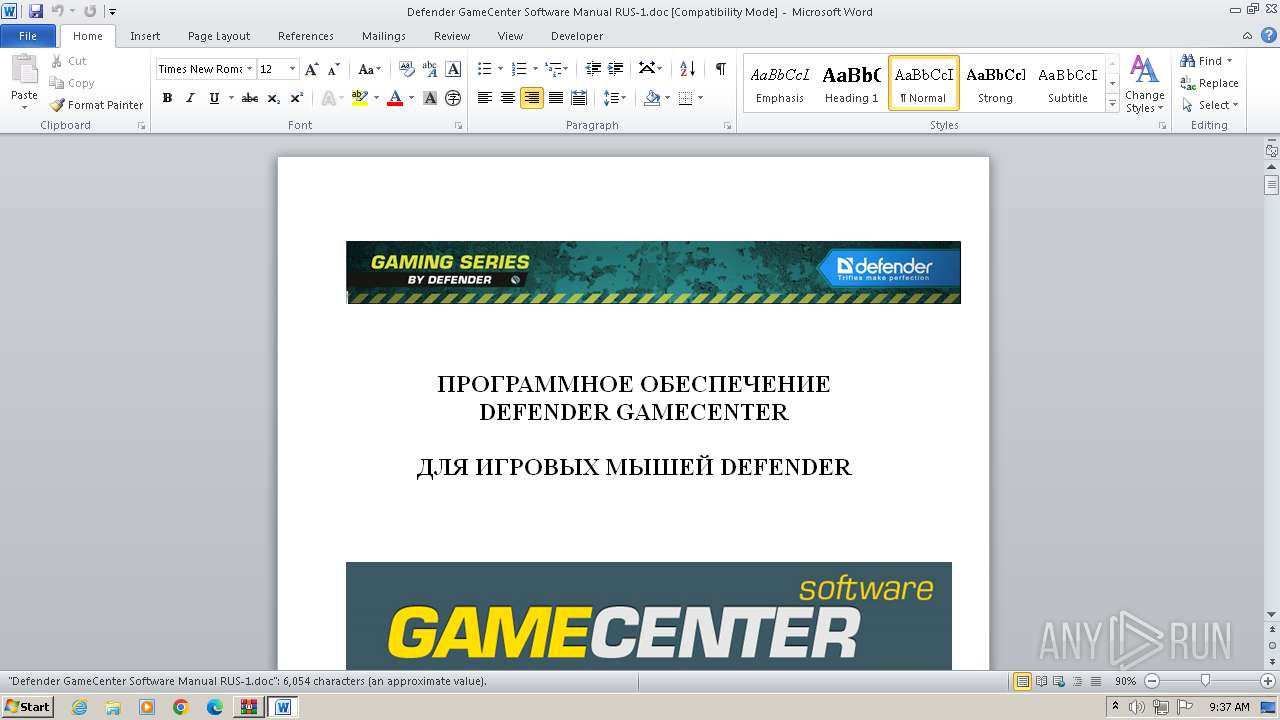Click the Character Border icon

453,69
